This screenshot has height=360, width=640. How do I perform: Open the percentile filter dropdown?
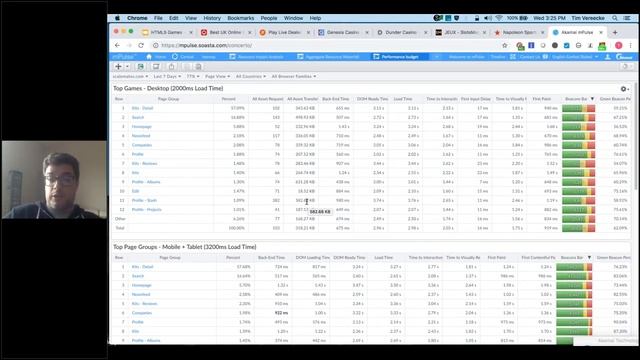click(x=193, y=76)
